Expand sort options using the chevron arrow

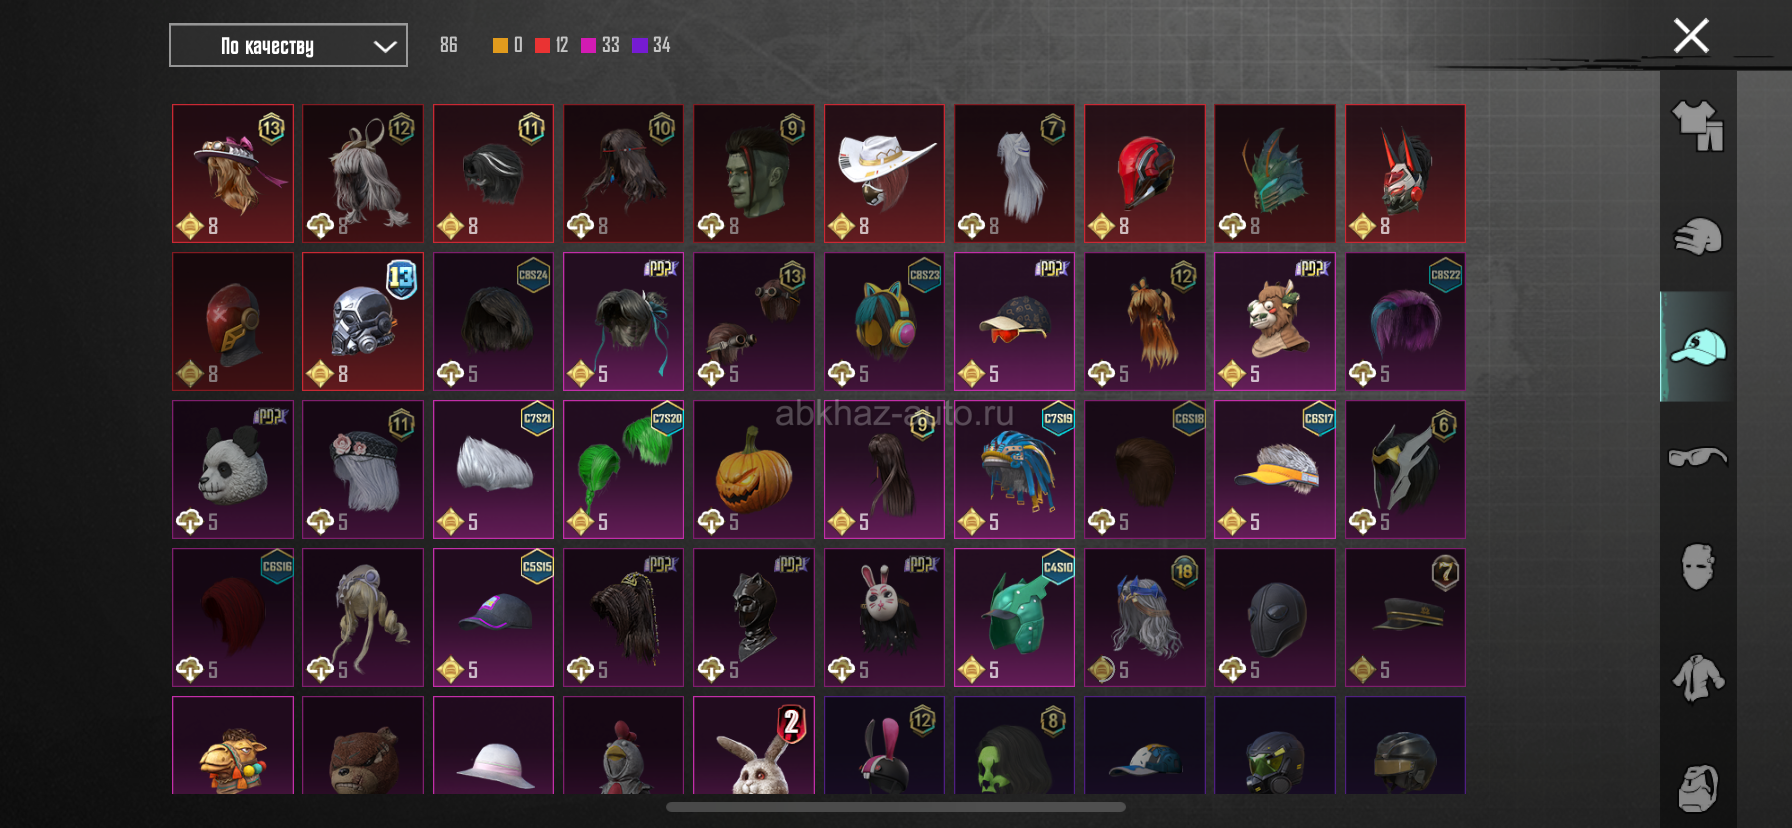pyautogui.click(x=385, y=46)
